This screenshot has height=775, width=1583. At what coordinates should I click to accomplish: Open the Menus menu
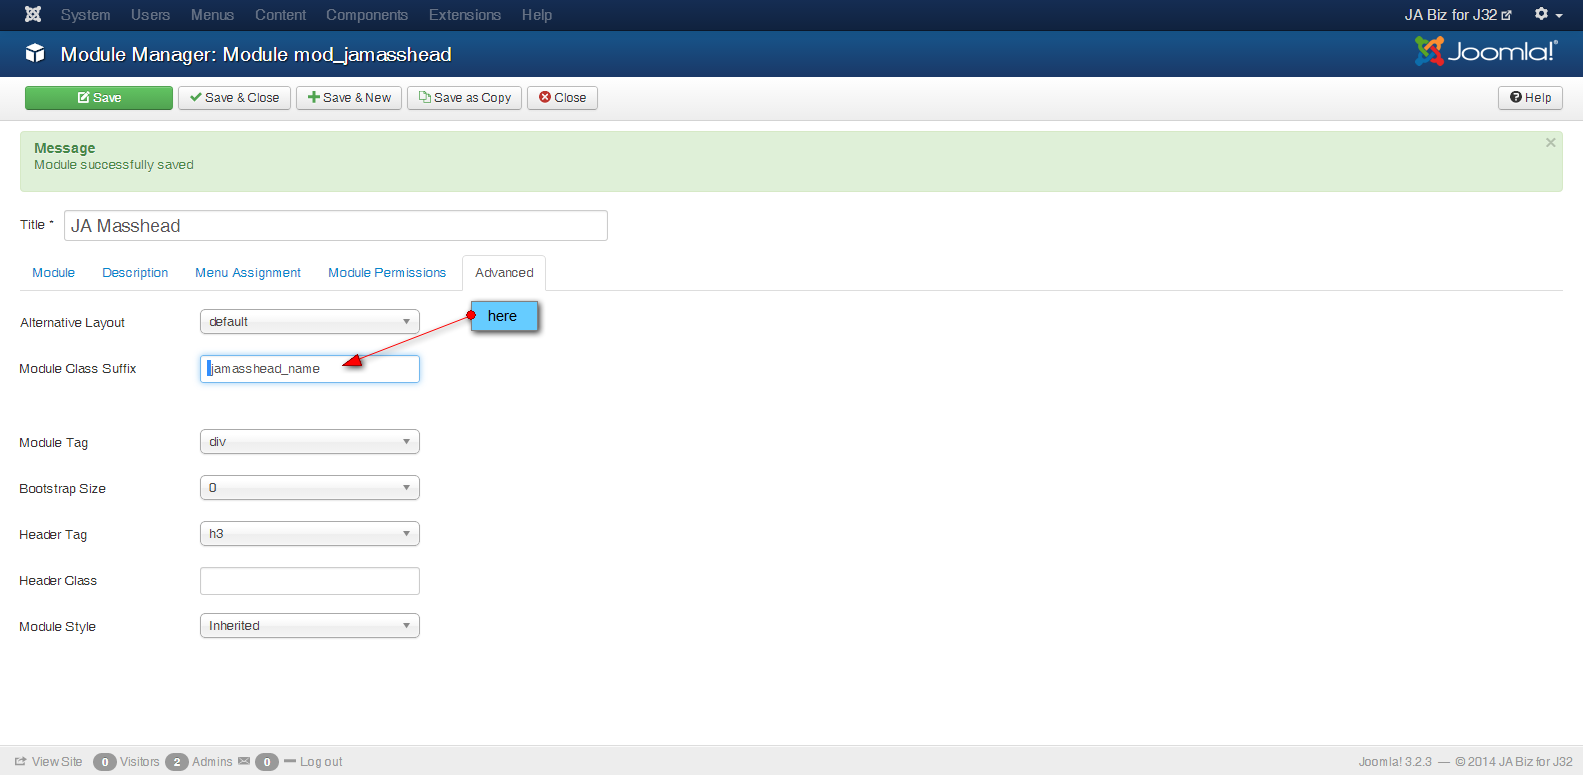tap(212, 15)
